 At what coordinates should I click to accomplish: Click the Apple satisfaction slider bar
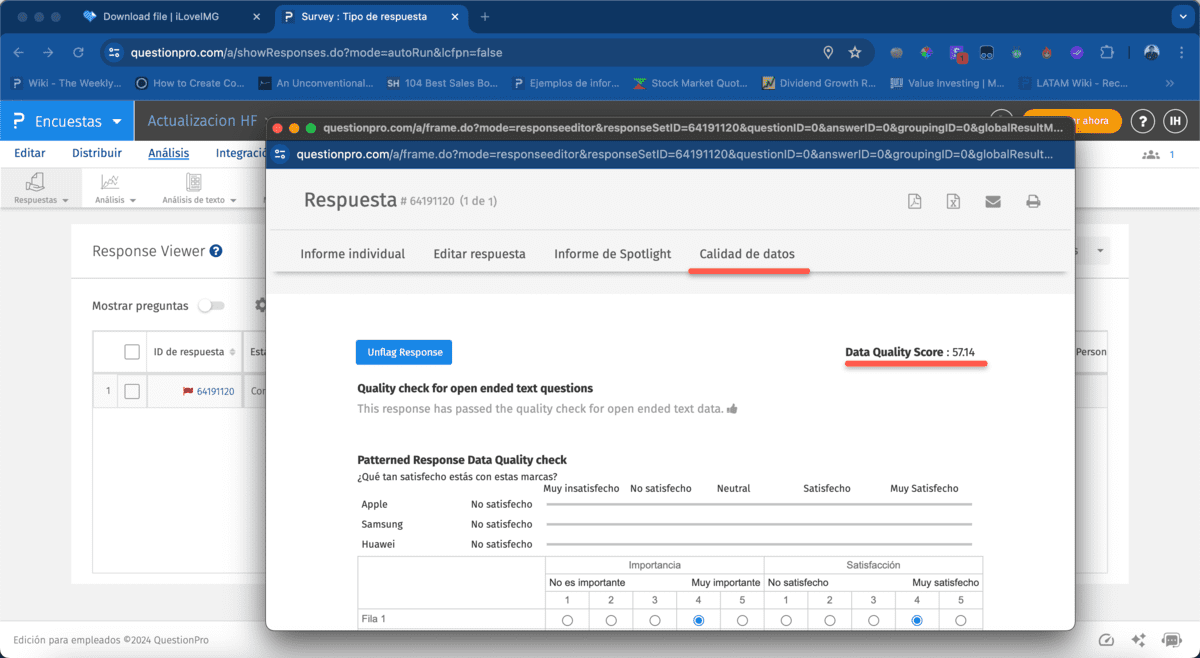click(758, 504)
